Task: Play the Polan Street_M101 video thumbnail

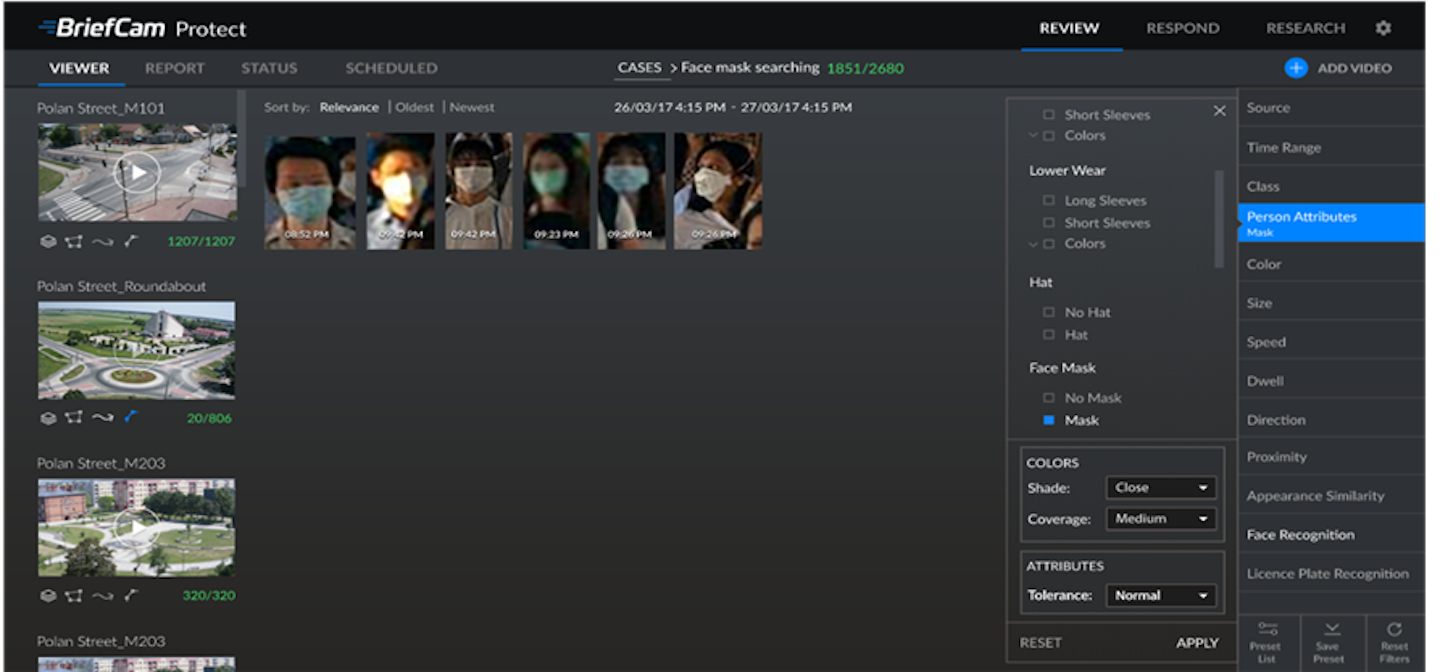Action: click(136, 171)
